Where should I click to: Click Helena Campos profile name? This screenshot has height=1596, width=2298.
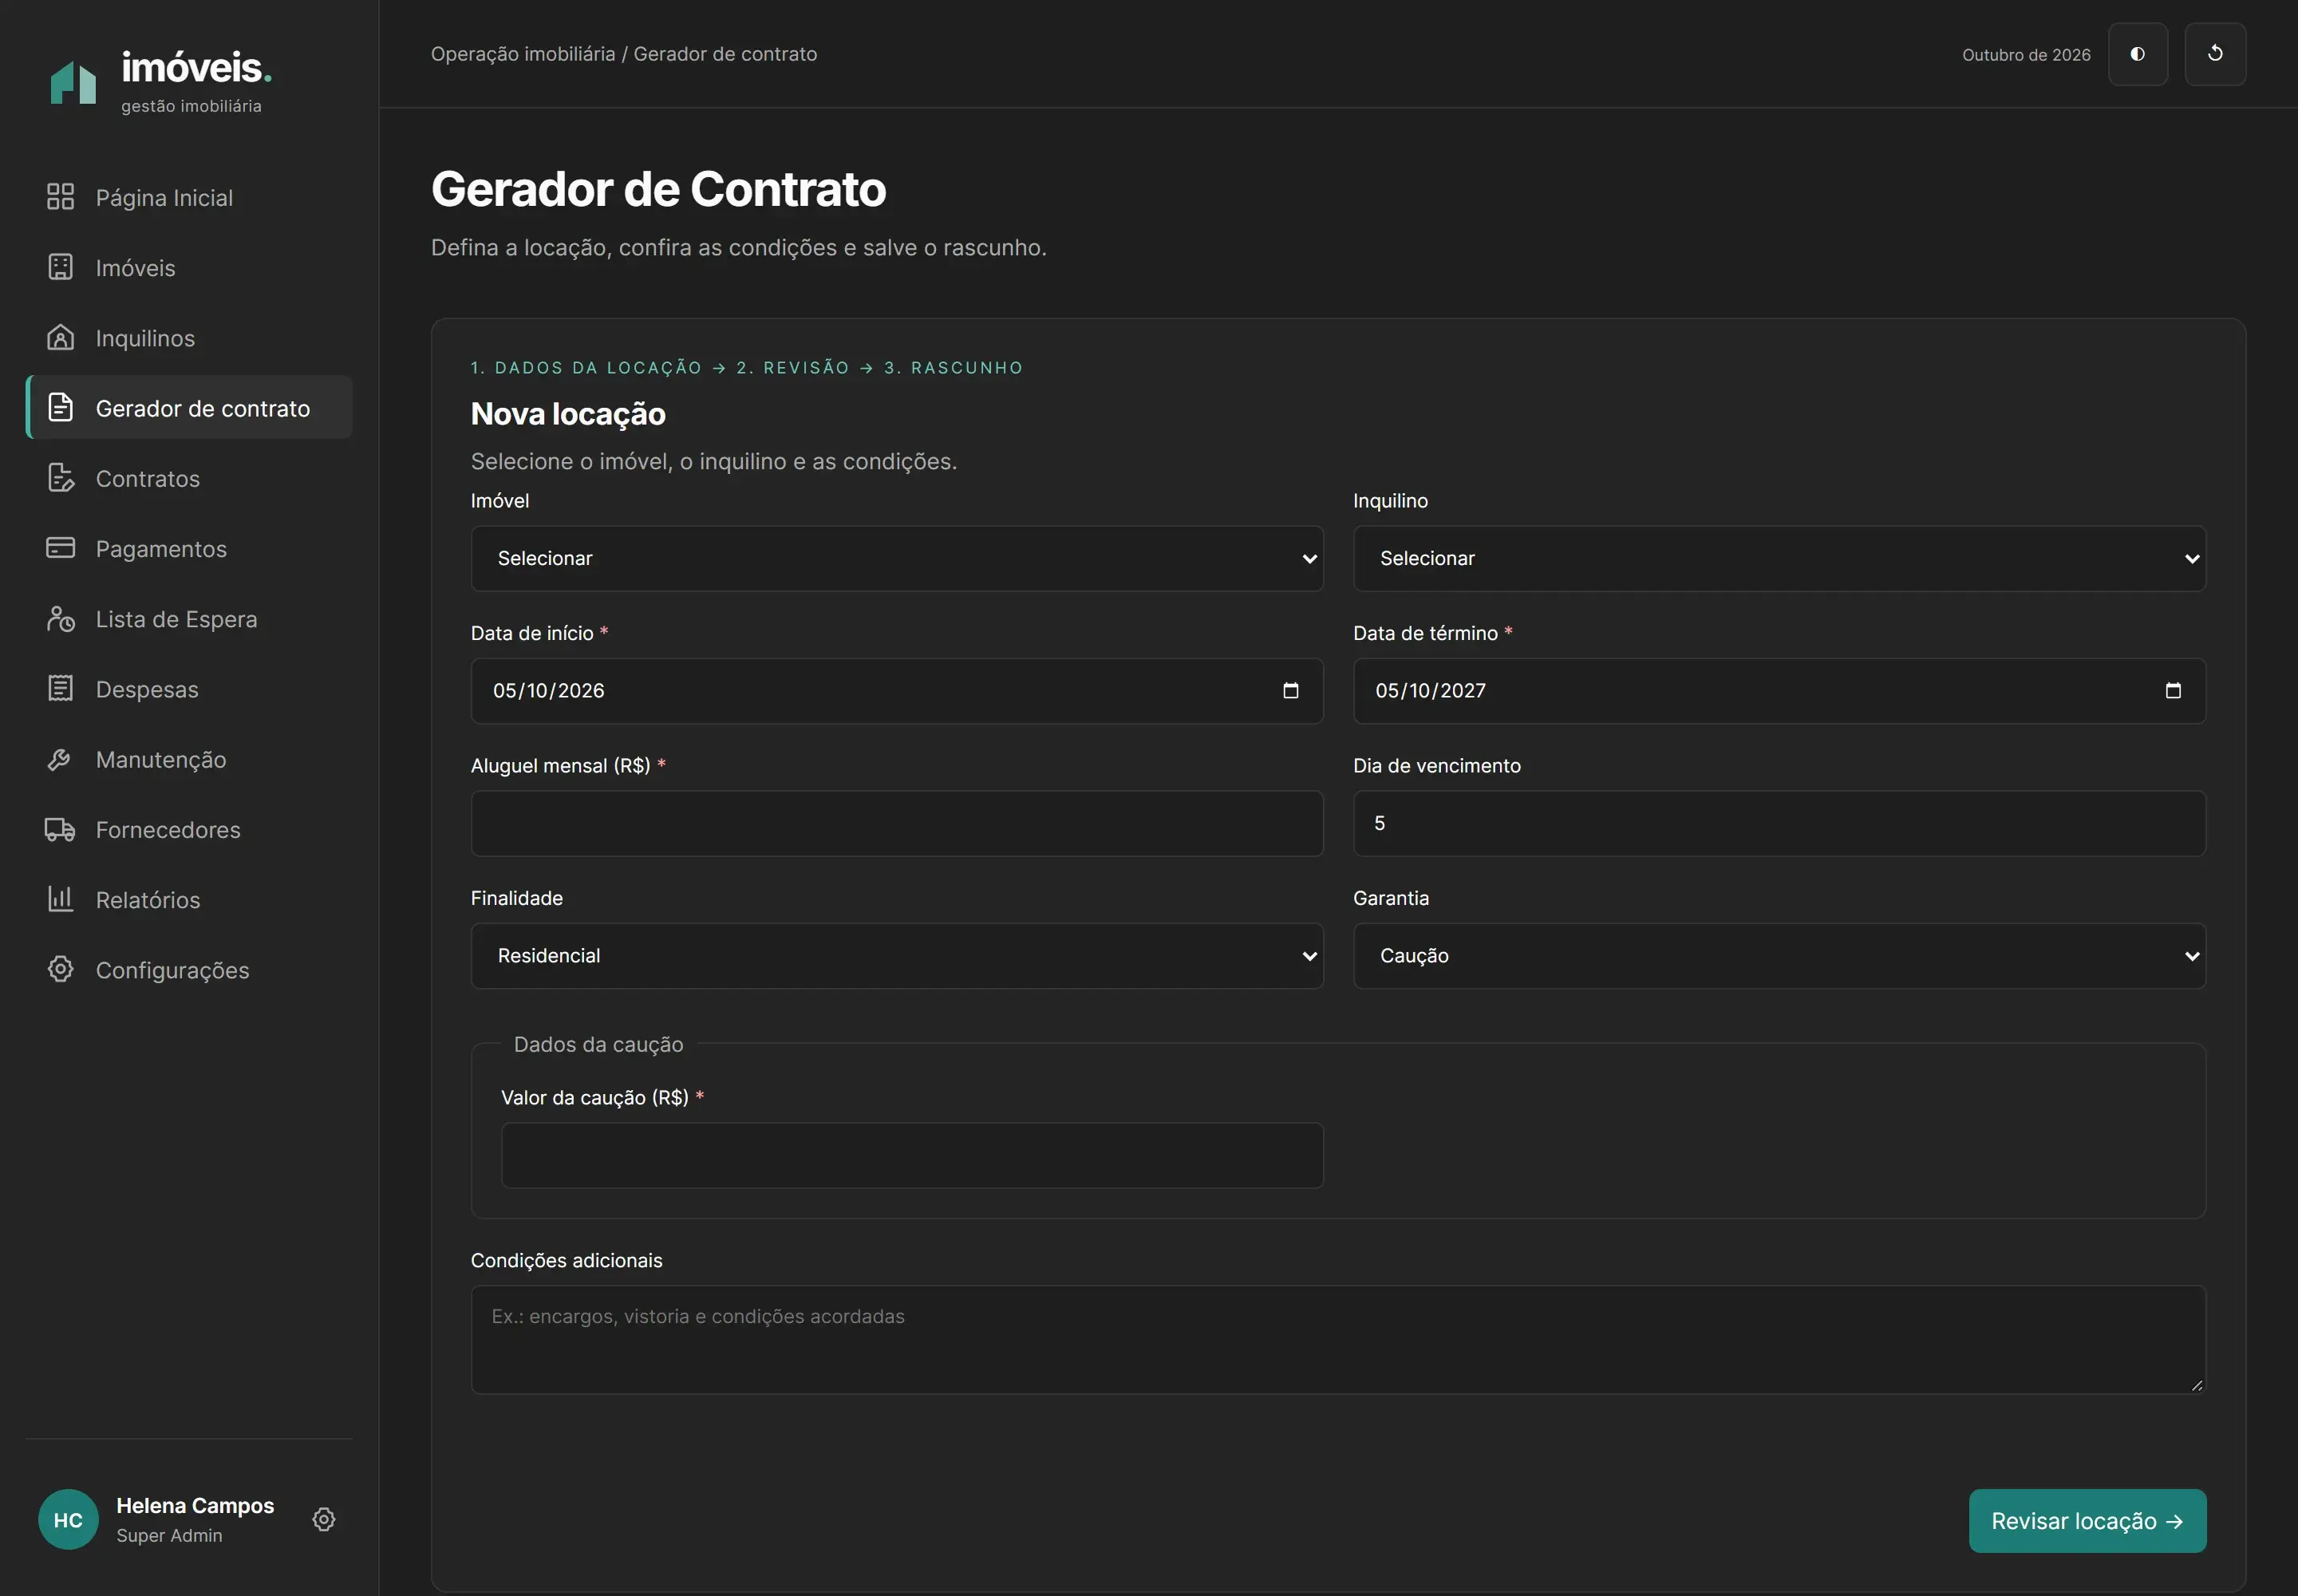[x=195, y=1505]
